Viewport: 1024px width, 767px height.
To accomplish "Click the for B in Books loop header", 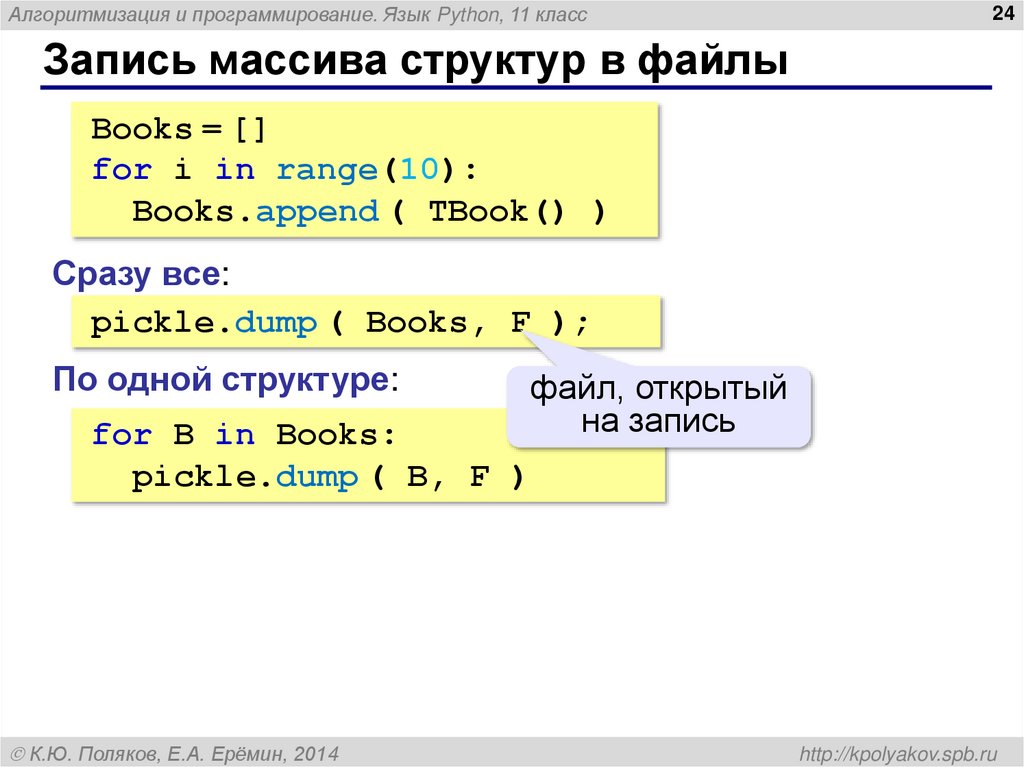I will point(243,434).
